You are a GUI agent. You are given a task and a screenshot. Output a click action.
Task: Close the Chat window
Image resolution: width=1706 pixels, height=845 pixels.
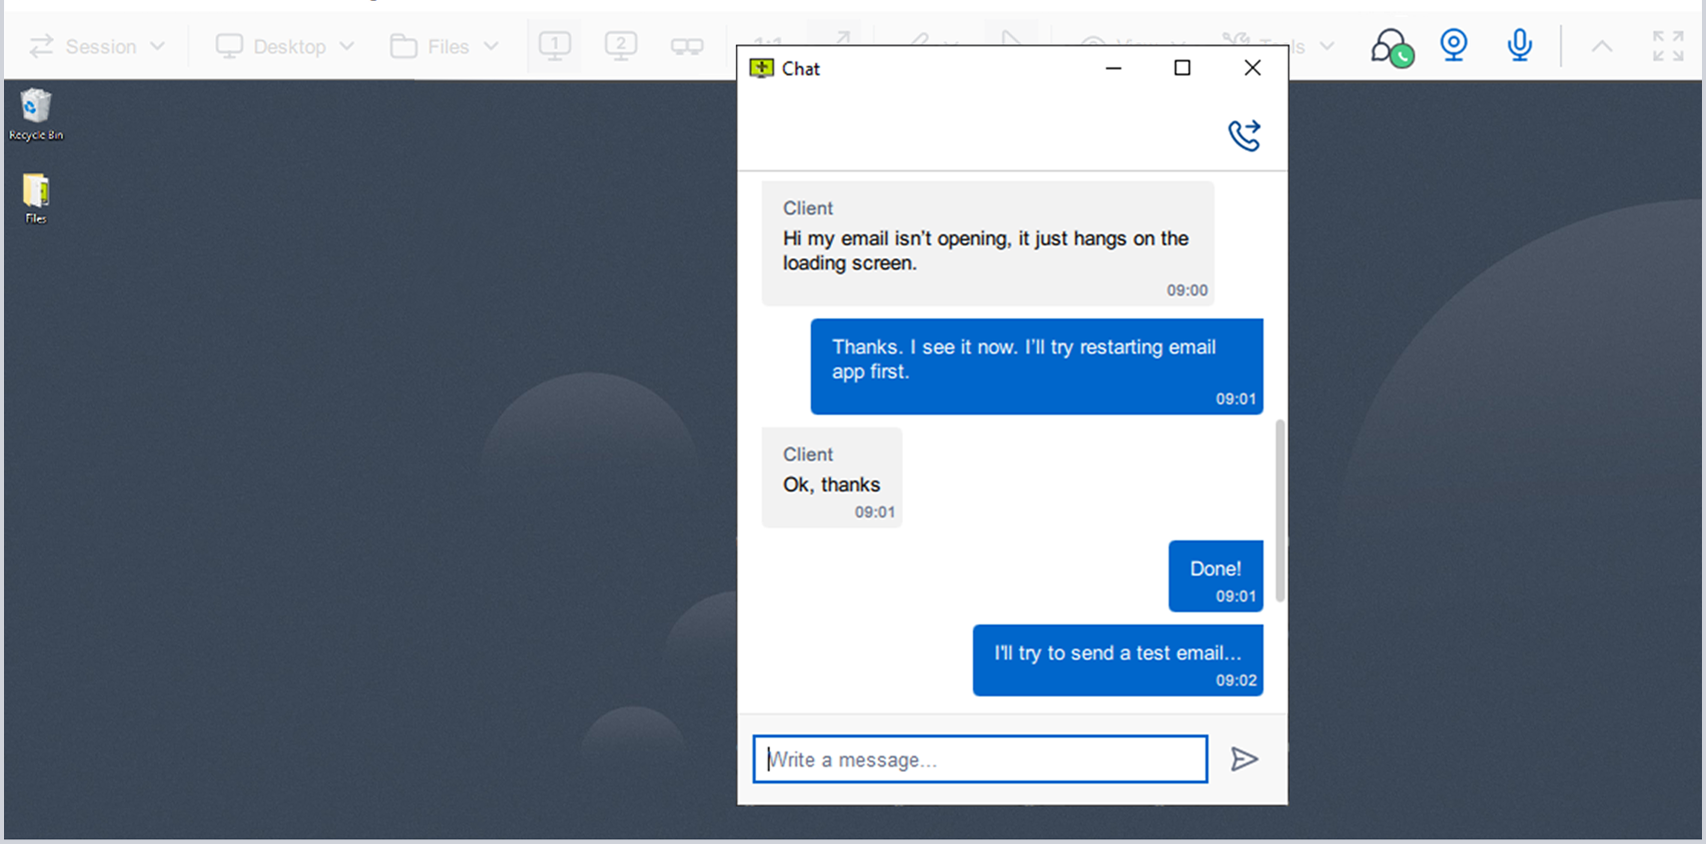(1252, 68)
